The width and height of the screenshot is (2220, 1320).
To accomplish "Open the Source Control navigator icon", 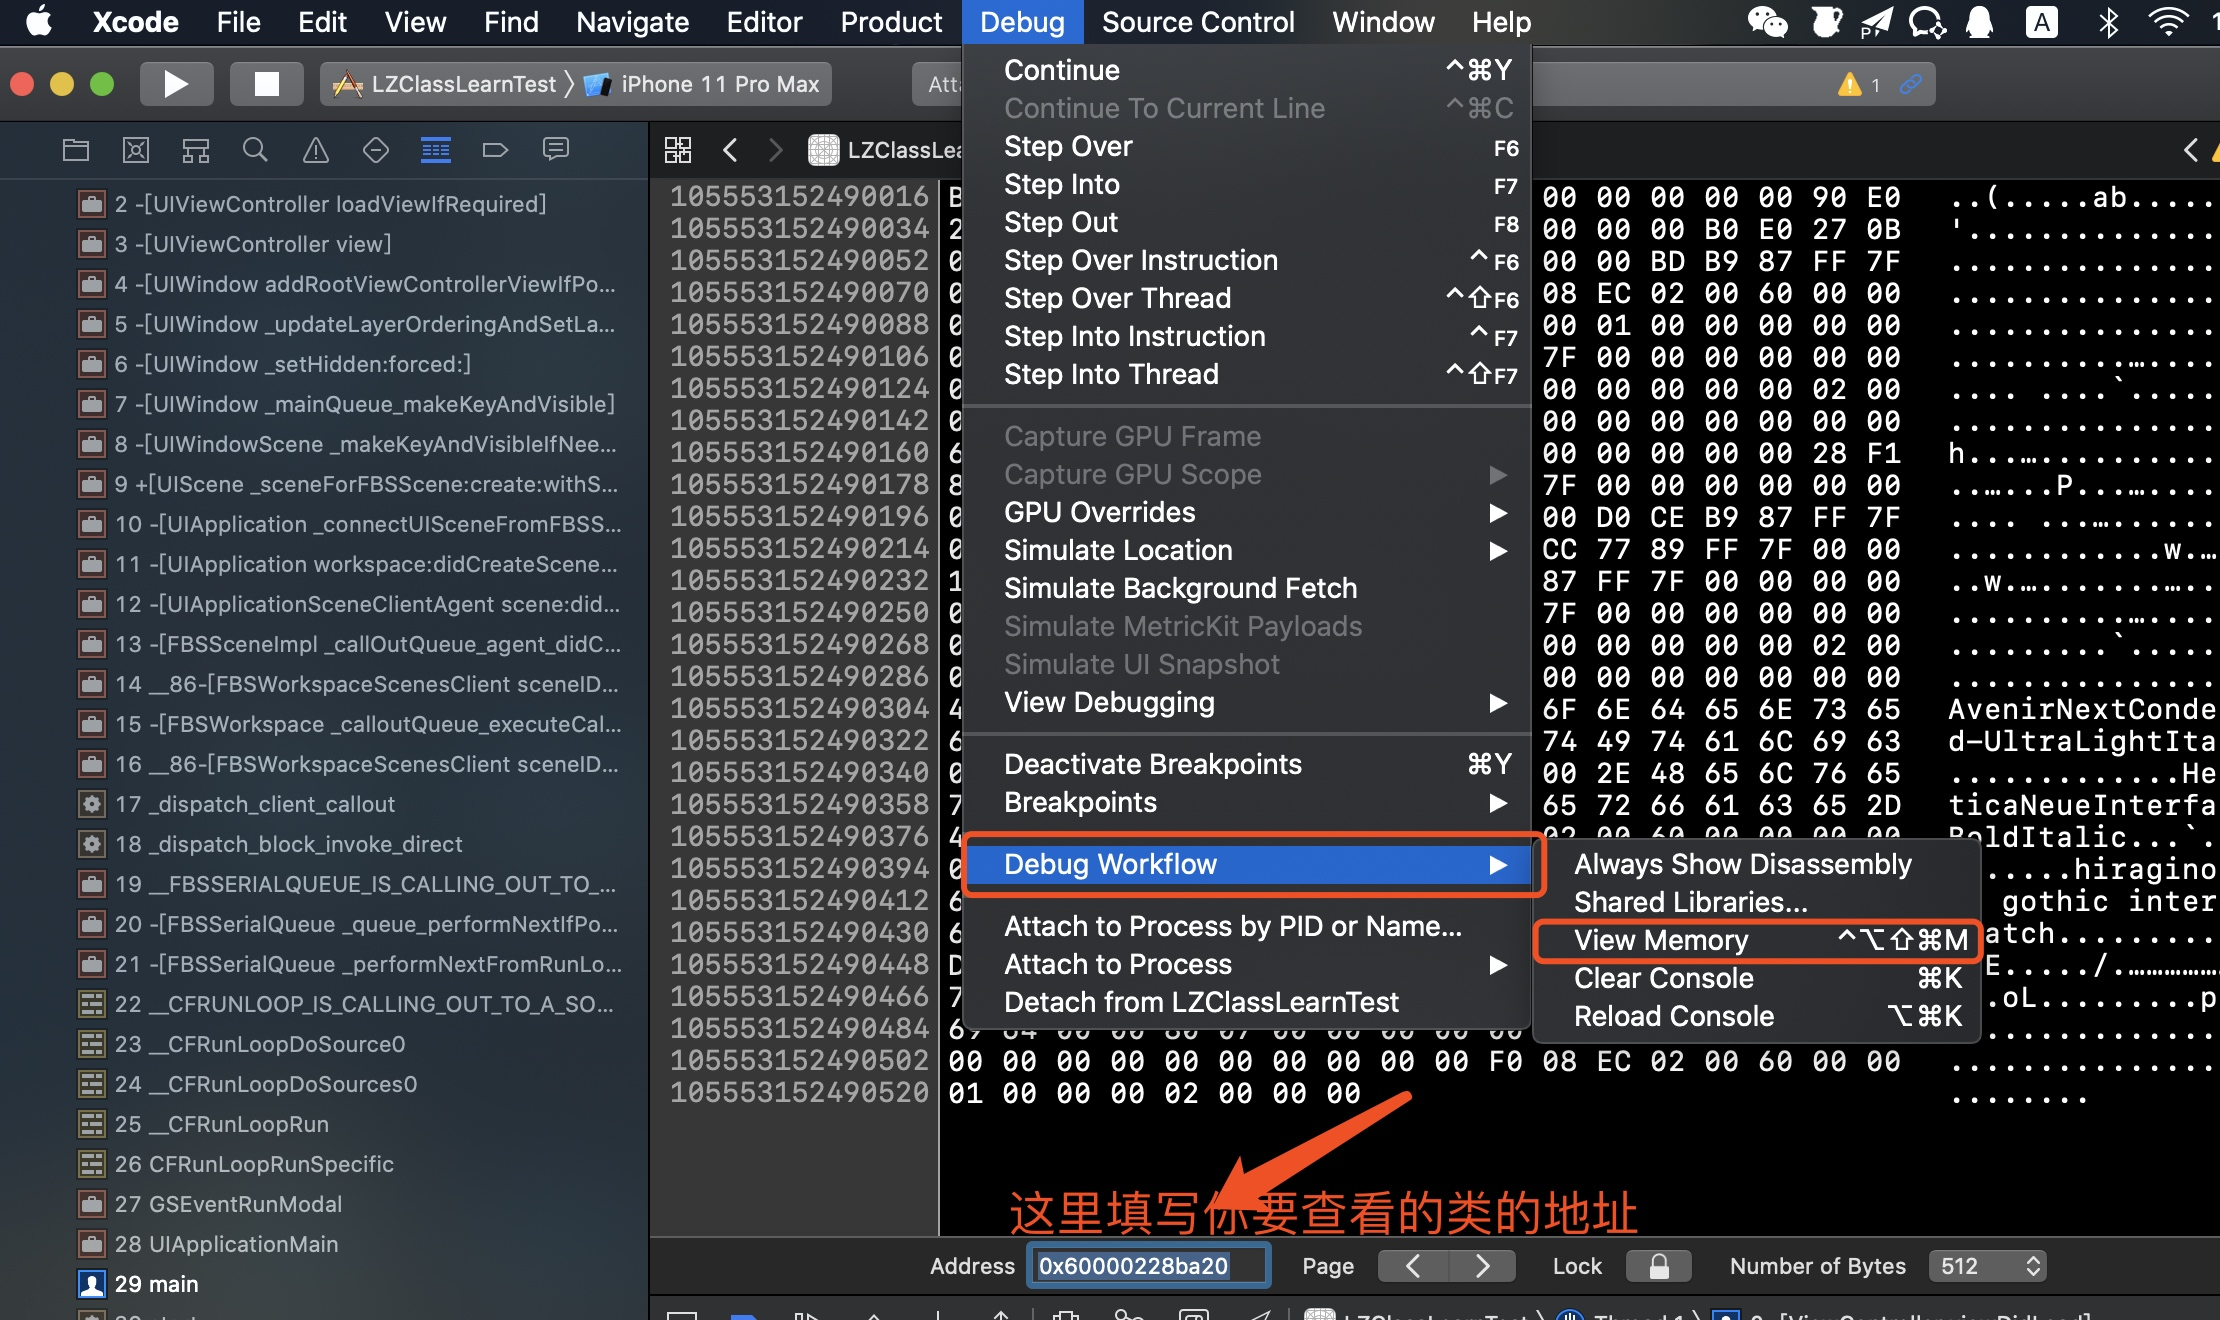I will pos(136,150).
